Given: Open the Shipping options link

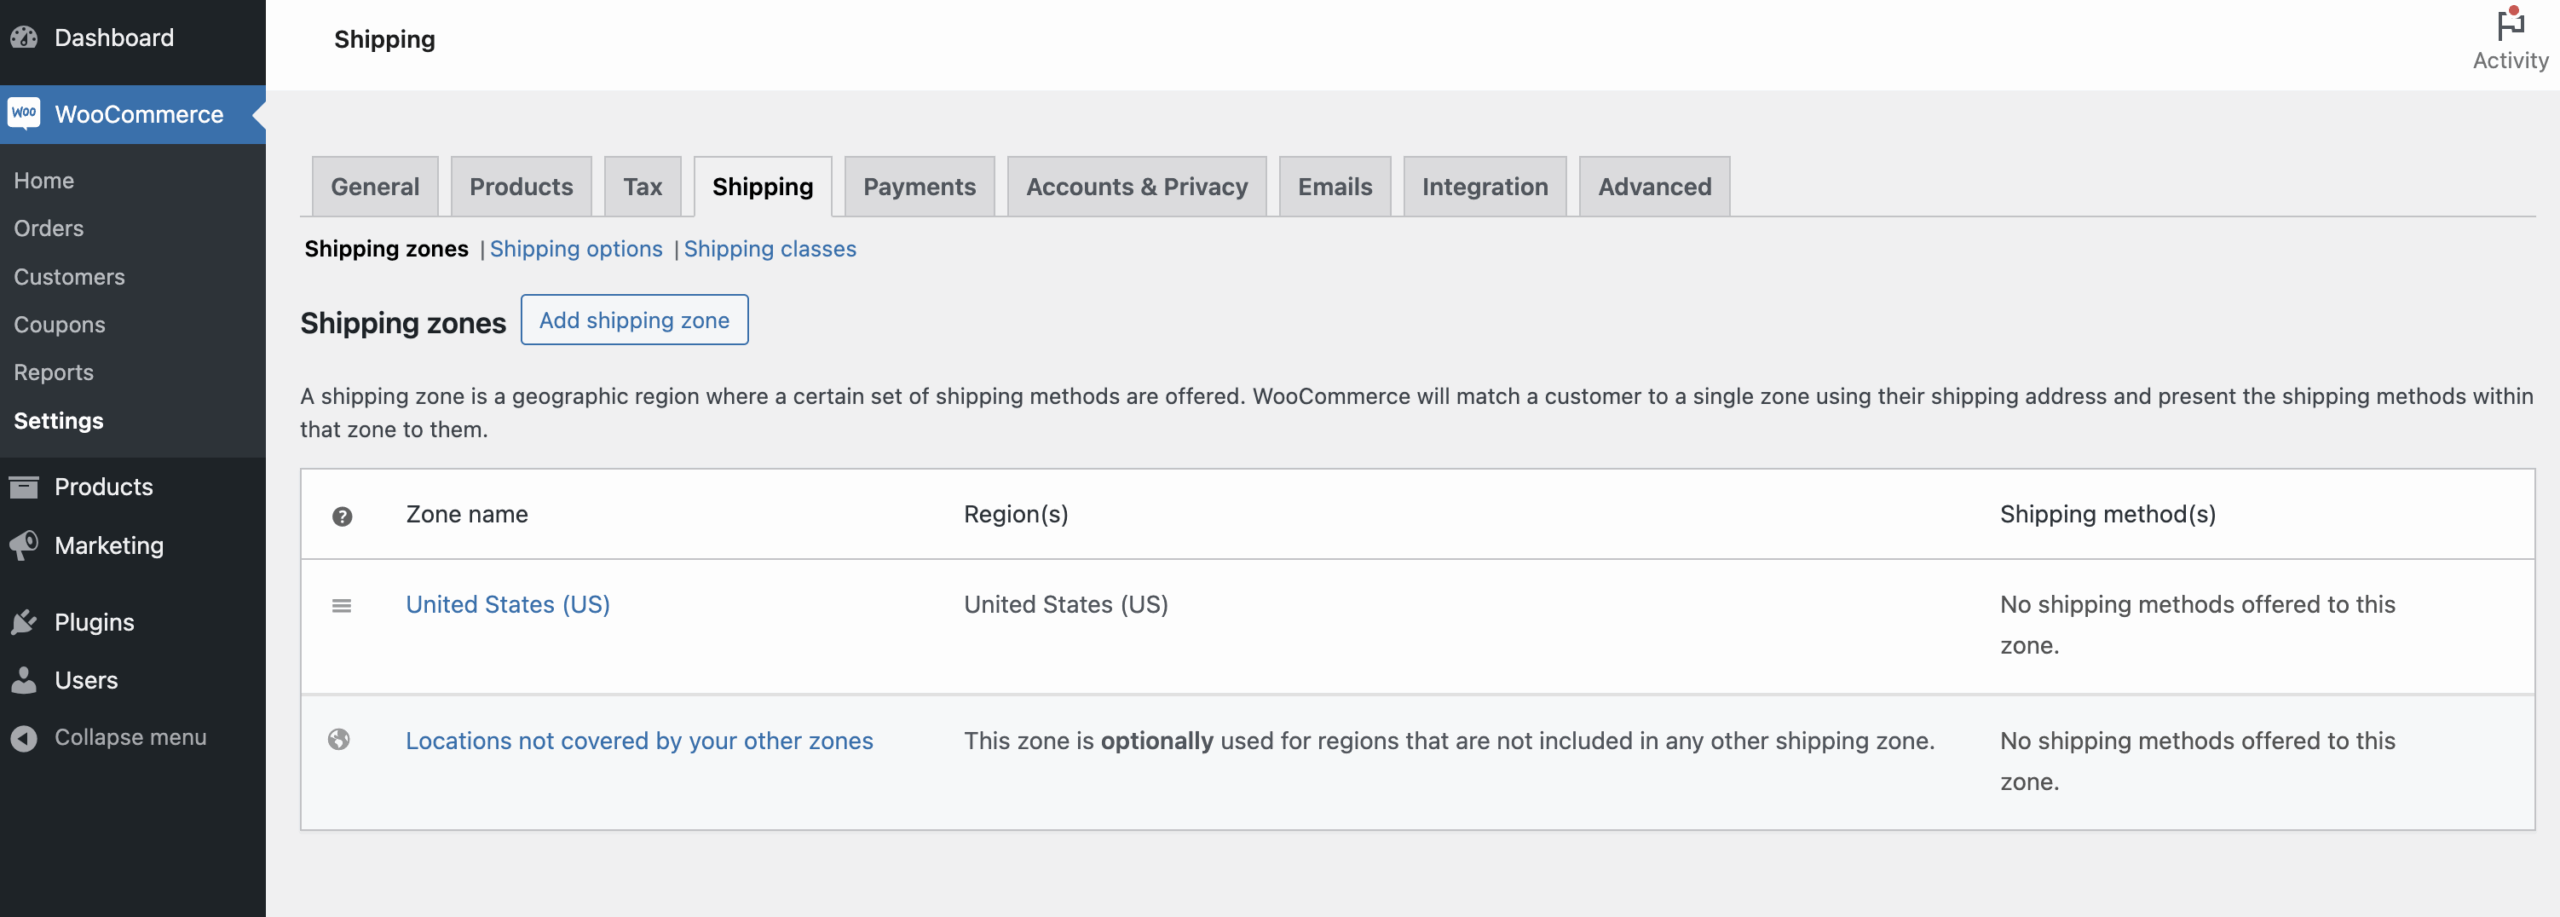Looking at the screenshot, I should coord(576,249).
